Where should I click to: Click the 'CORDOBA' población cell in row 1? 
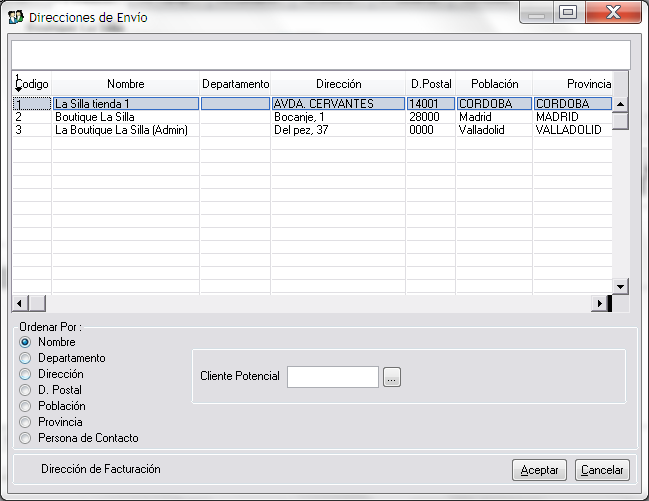coord(495,104)
